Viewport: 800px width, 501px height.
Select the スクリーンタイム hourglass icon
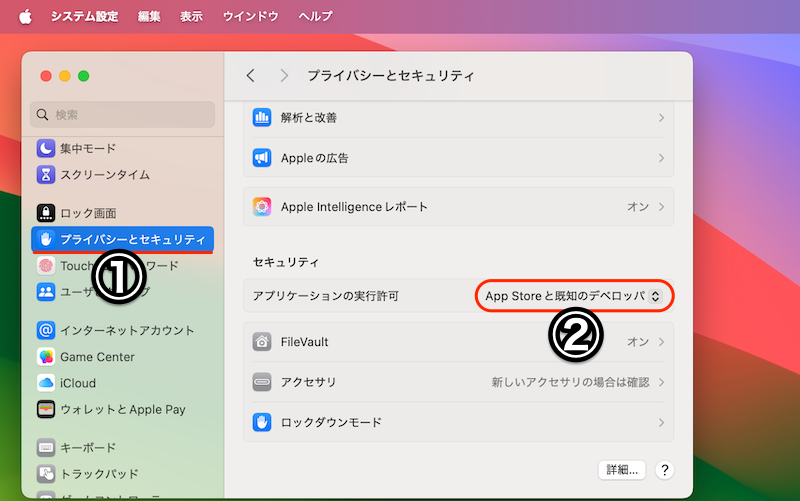[46, 174]
